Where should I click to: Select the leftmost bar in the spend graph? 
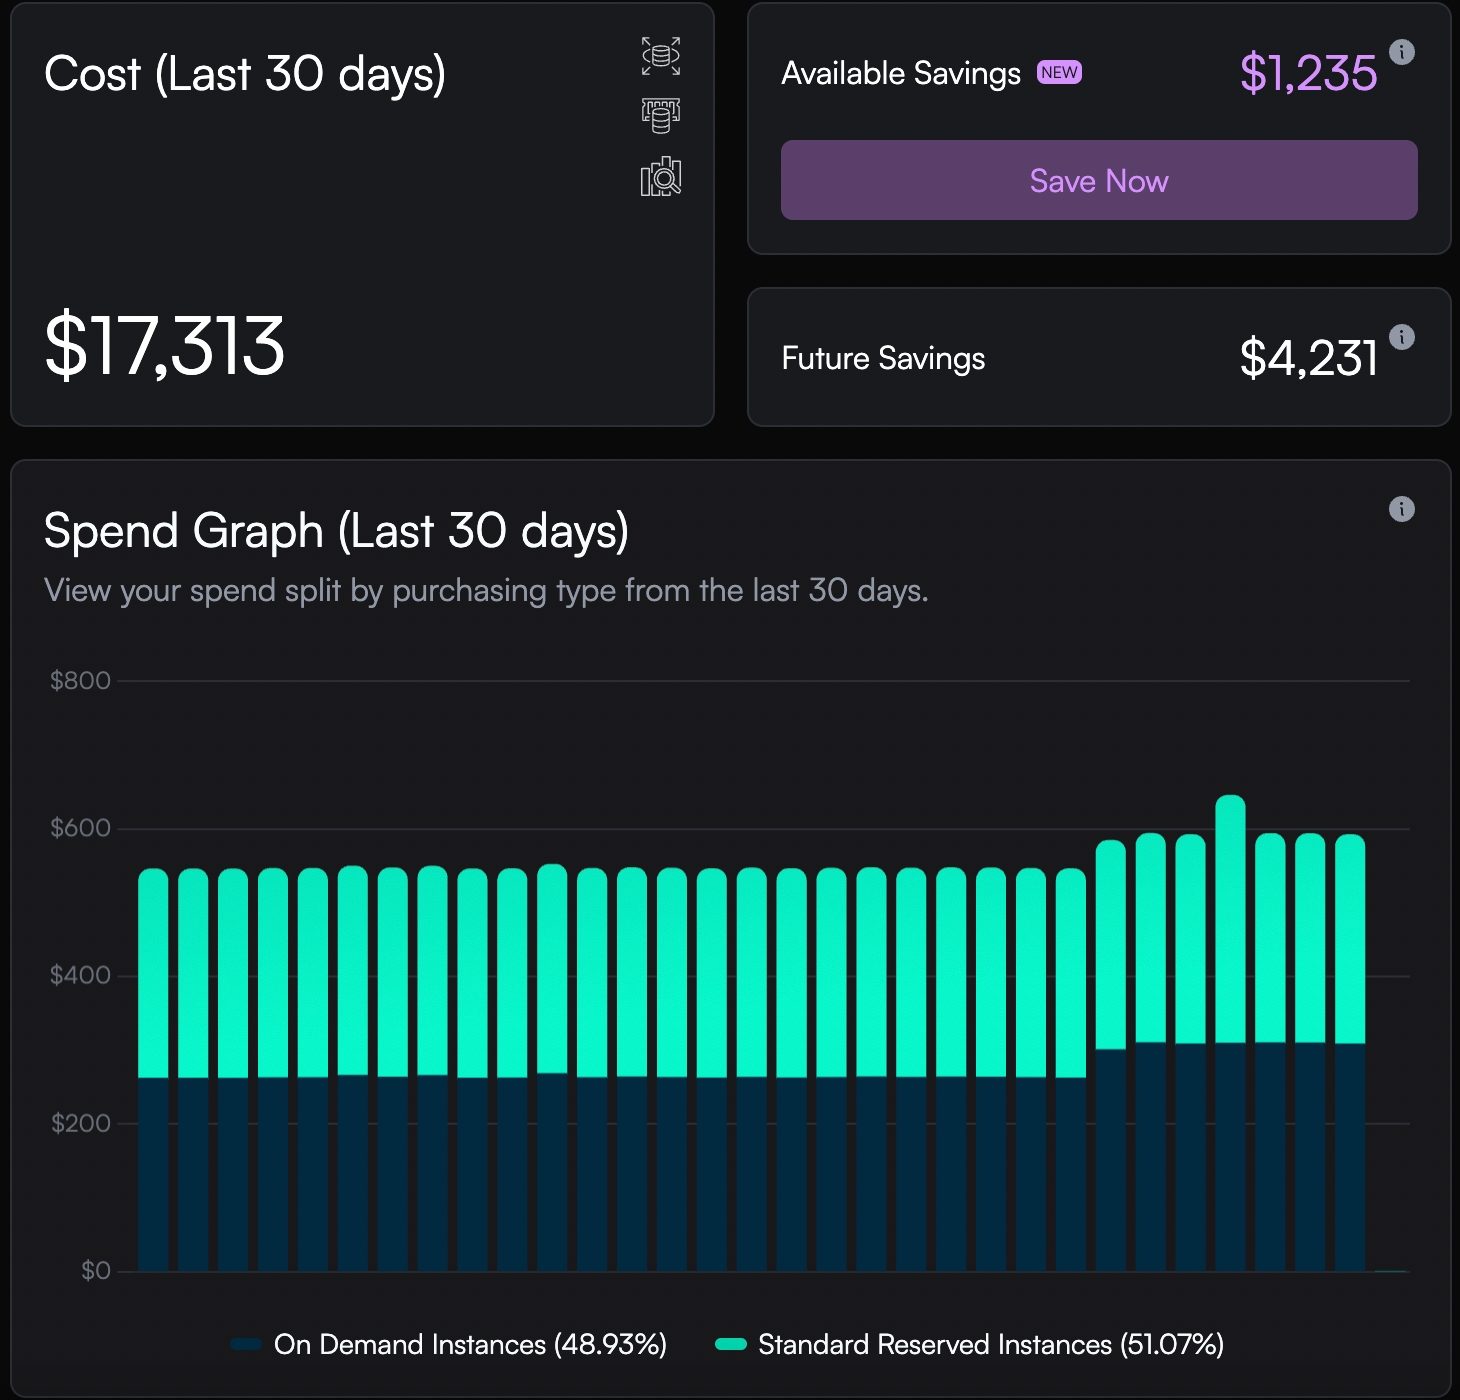pos(153,1070)
